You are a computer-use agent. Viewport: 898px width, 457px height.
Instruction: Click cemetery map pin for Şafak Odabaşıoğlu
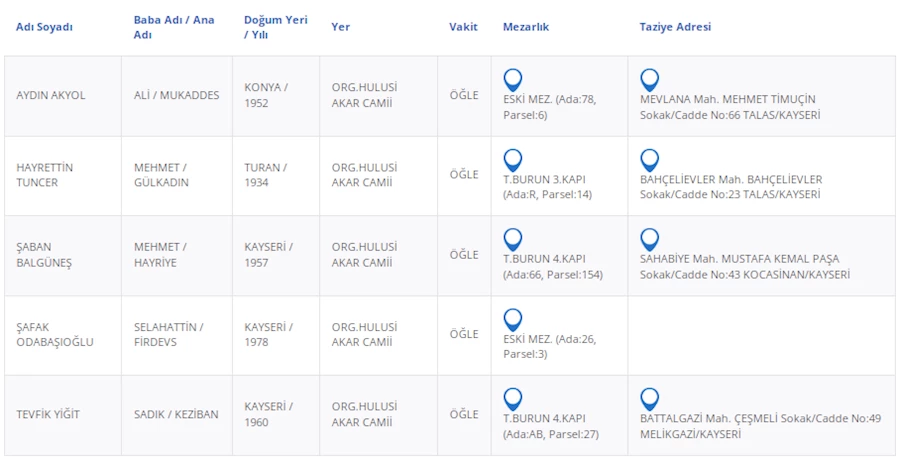point(513,320)
